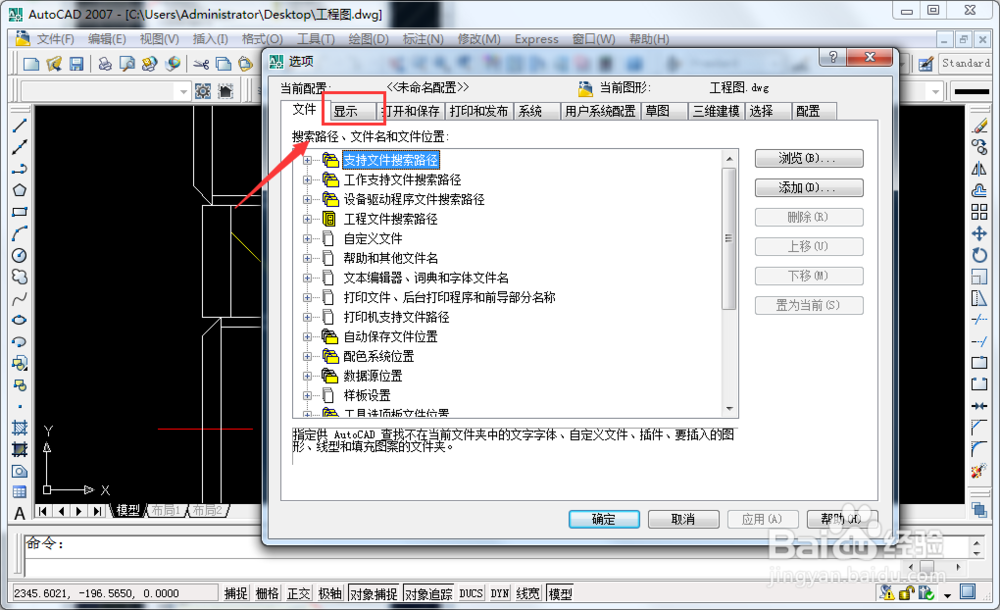This screenshot has height=610, width=1000.
Task: Select the Circle tool
Action: tap(20, 255)
